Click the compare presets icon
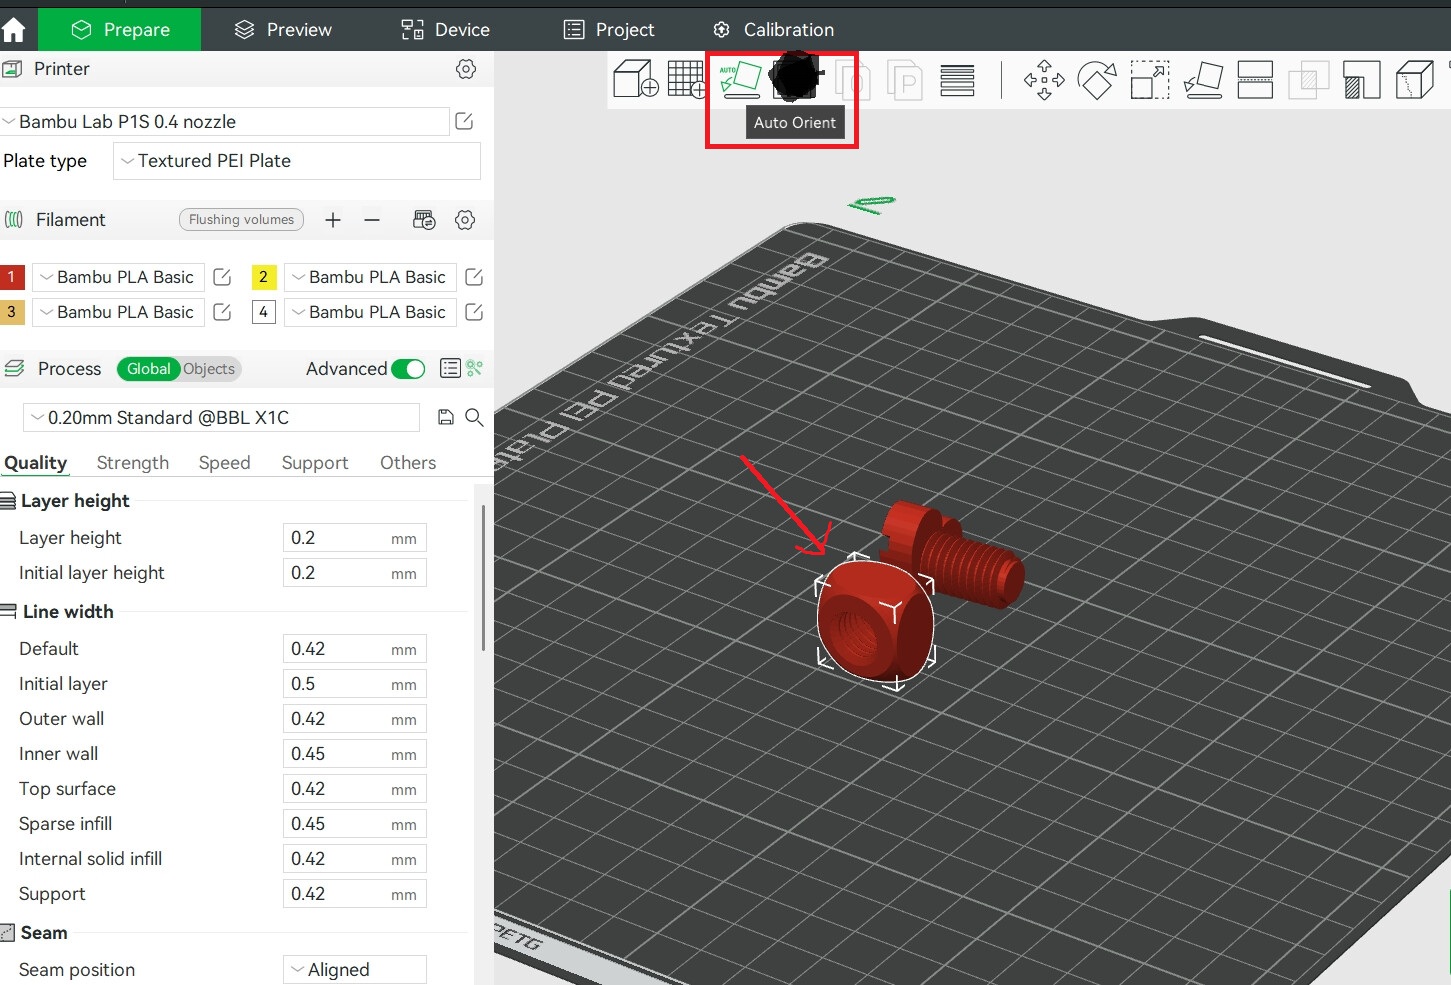 (x=475, y=369)
